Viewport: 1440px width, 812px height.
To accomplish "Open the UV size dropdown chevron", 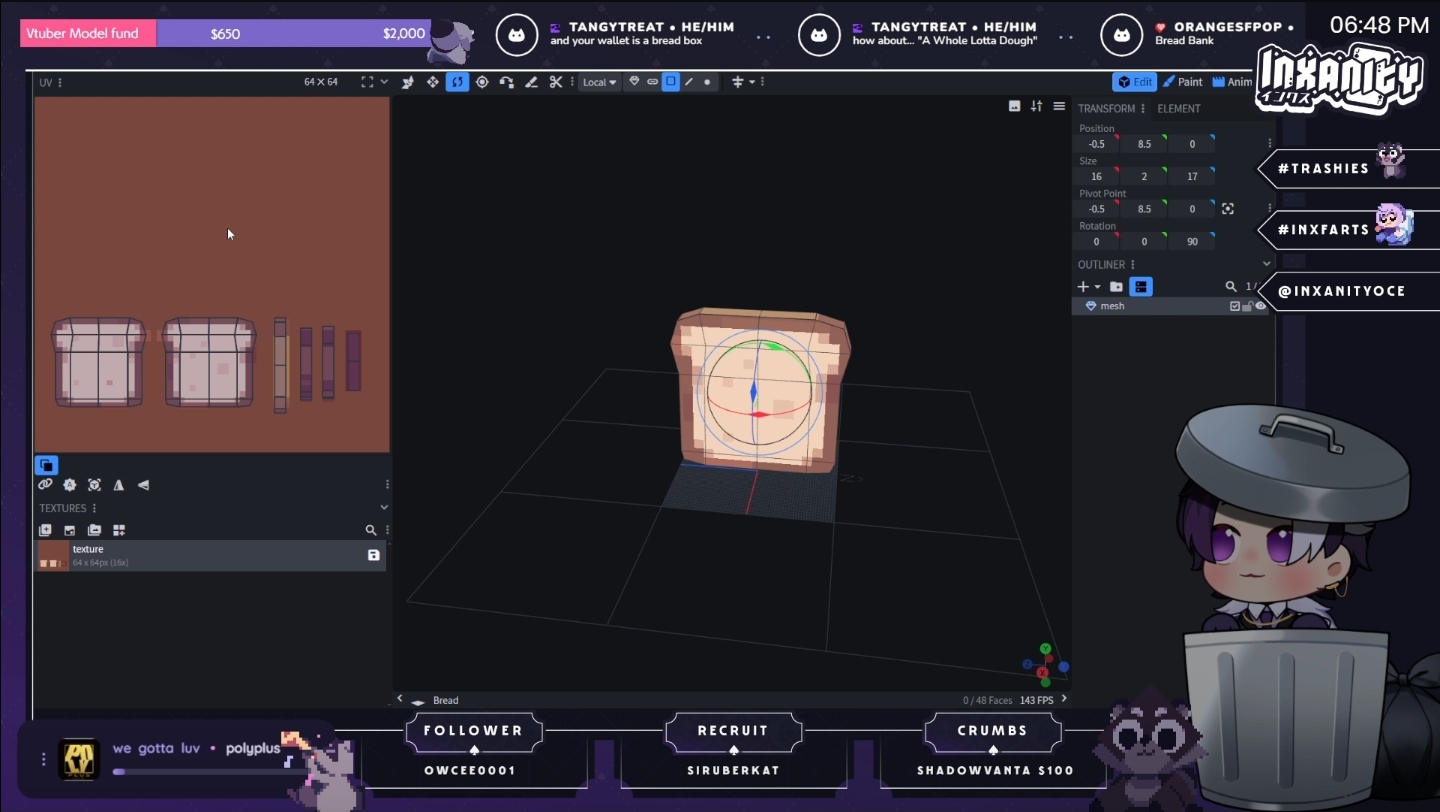I will click(x=384, y=82).
